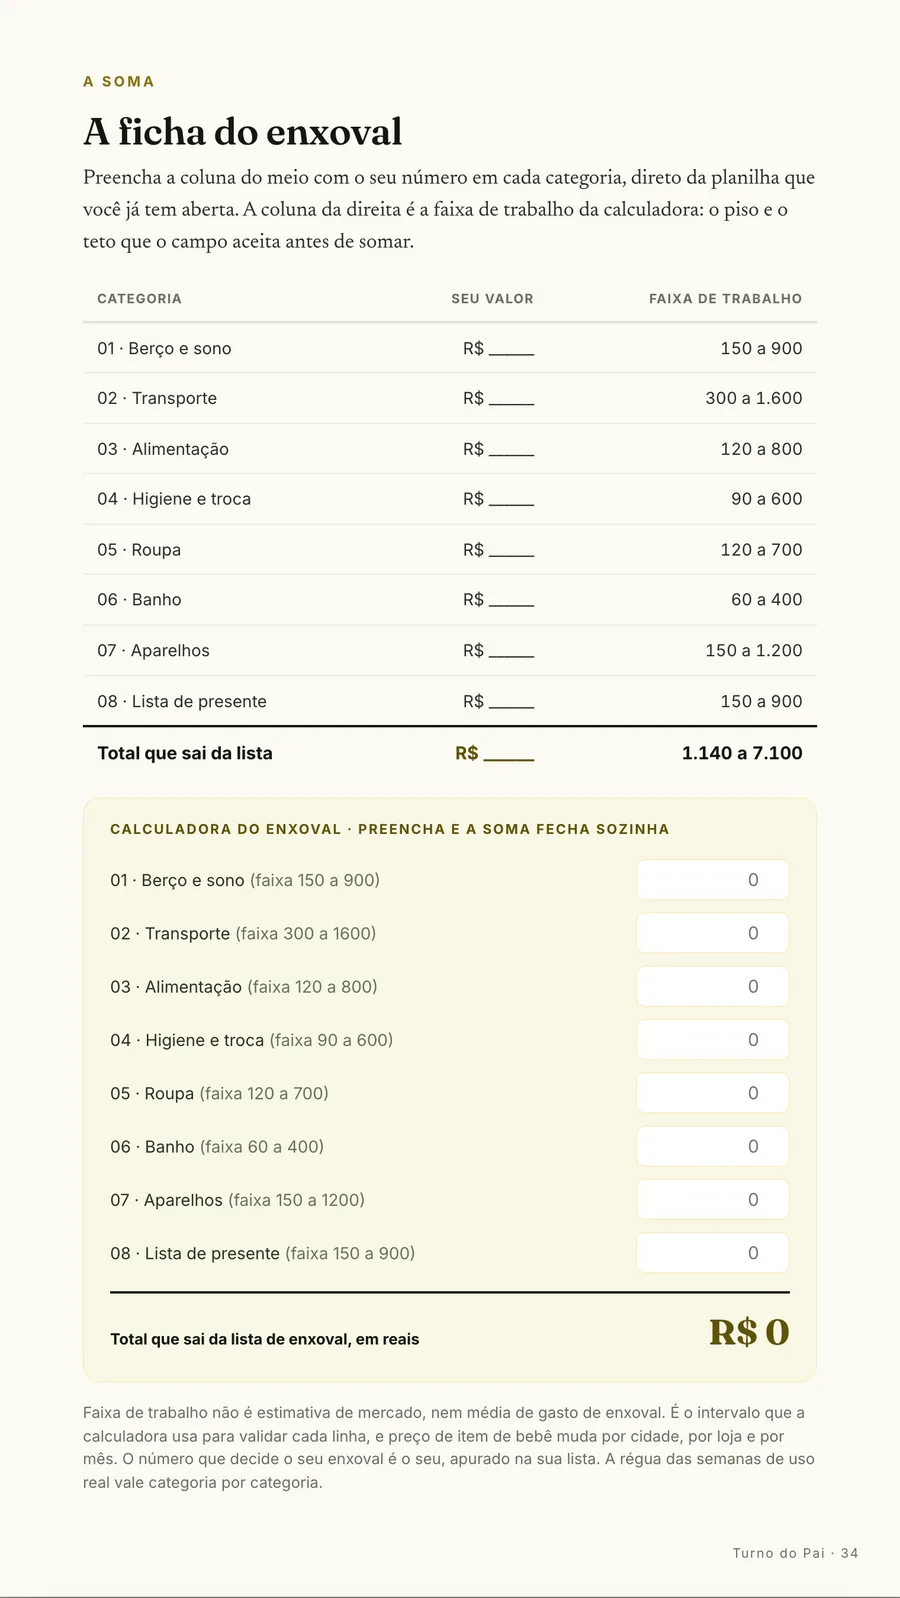
Task: Focus the Aparelhos calculator input
Action: point(713,1199)
